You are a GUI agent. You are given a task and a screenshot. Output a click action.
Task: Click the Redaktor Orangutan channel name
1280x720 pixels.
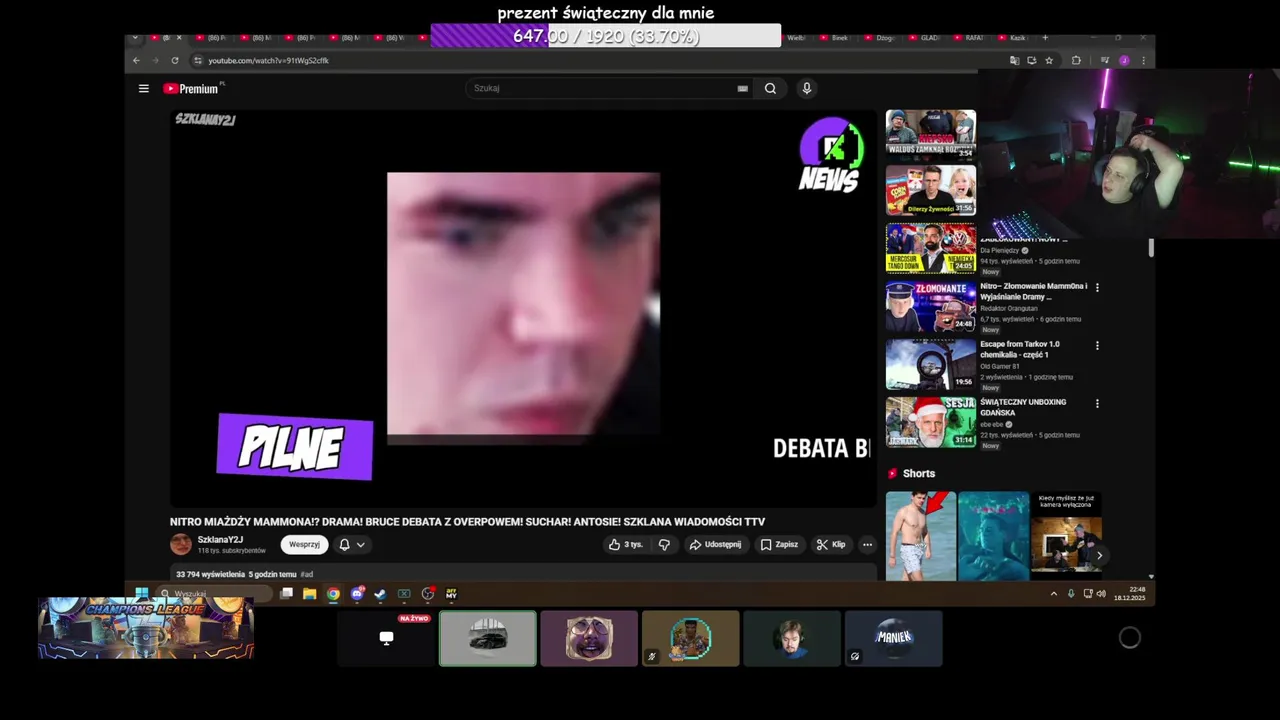(1009, 308)
